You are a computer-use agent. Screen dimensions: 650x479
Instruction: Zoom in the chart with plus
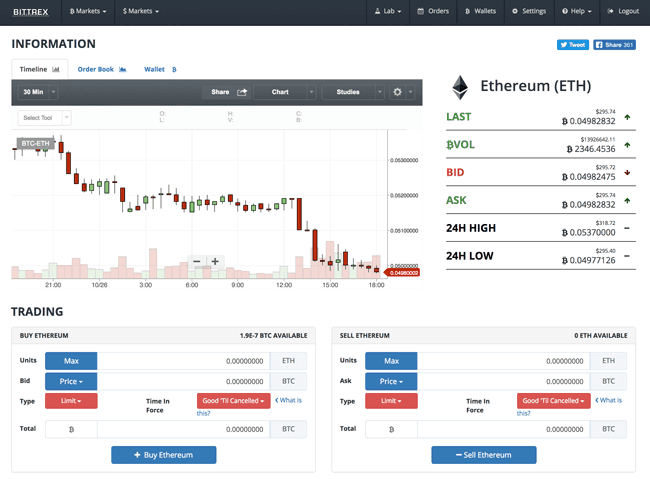coord(215,261)
